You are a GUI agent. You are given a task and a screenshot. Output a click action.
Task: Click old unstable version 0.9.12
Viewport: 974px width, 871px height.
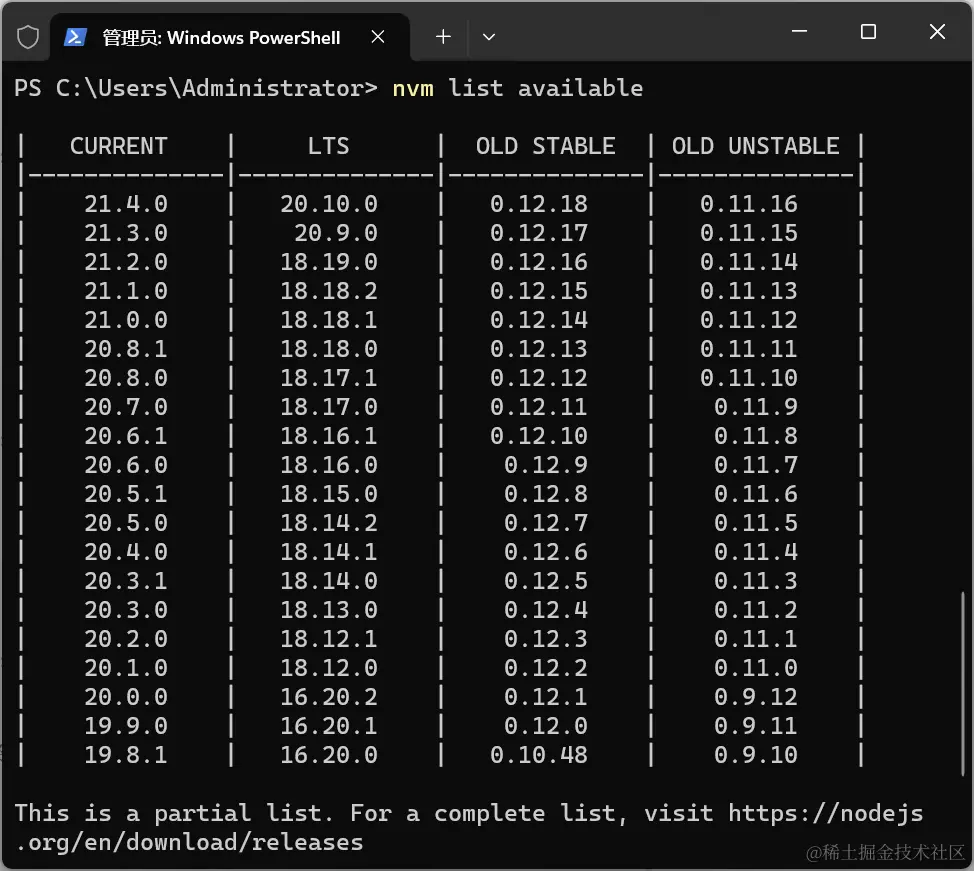pos(755,696)
